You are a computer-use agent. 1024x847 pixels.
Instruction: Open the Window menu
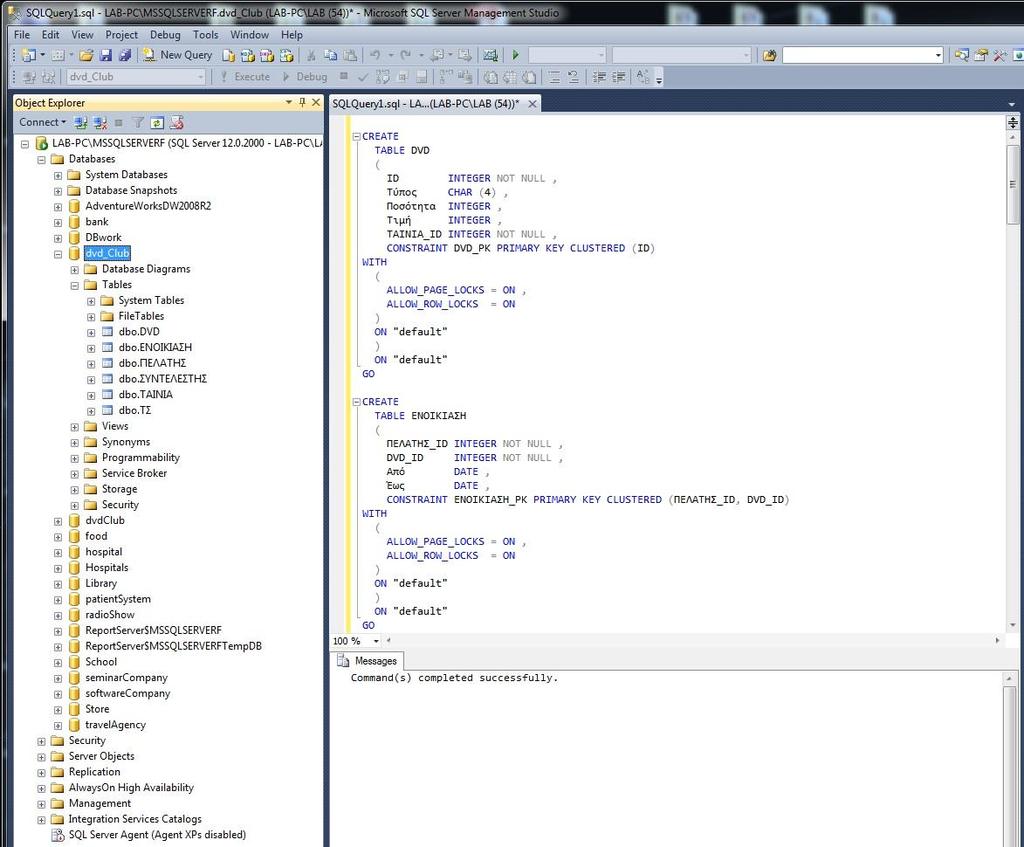click(249, 35)
